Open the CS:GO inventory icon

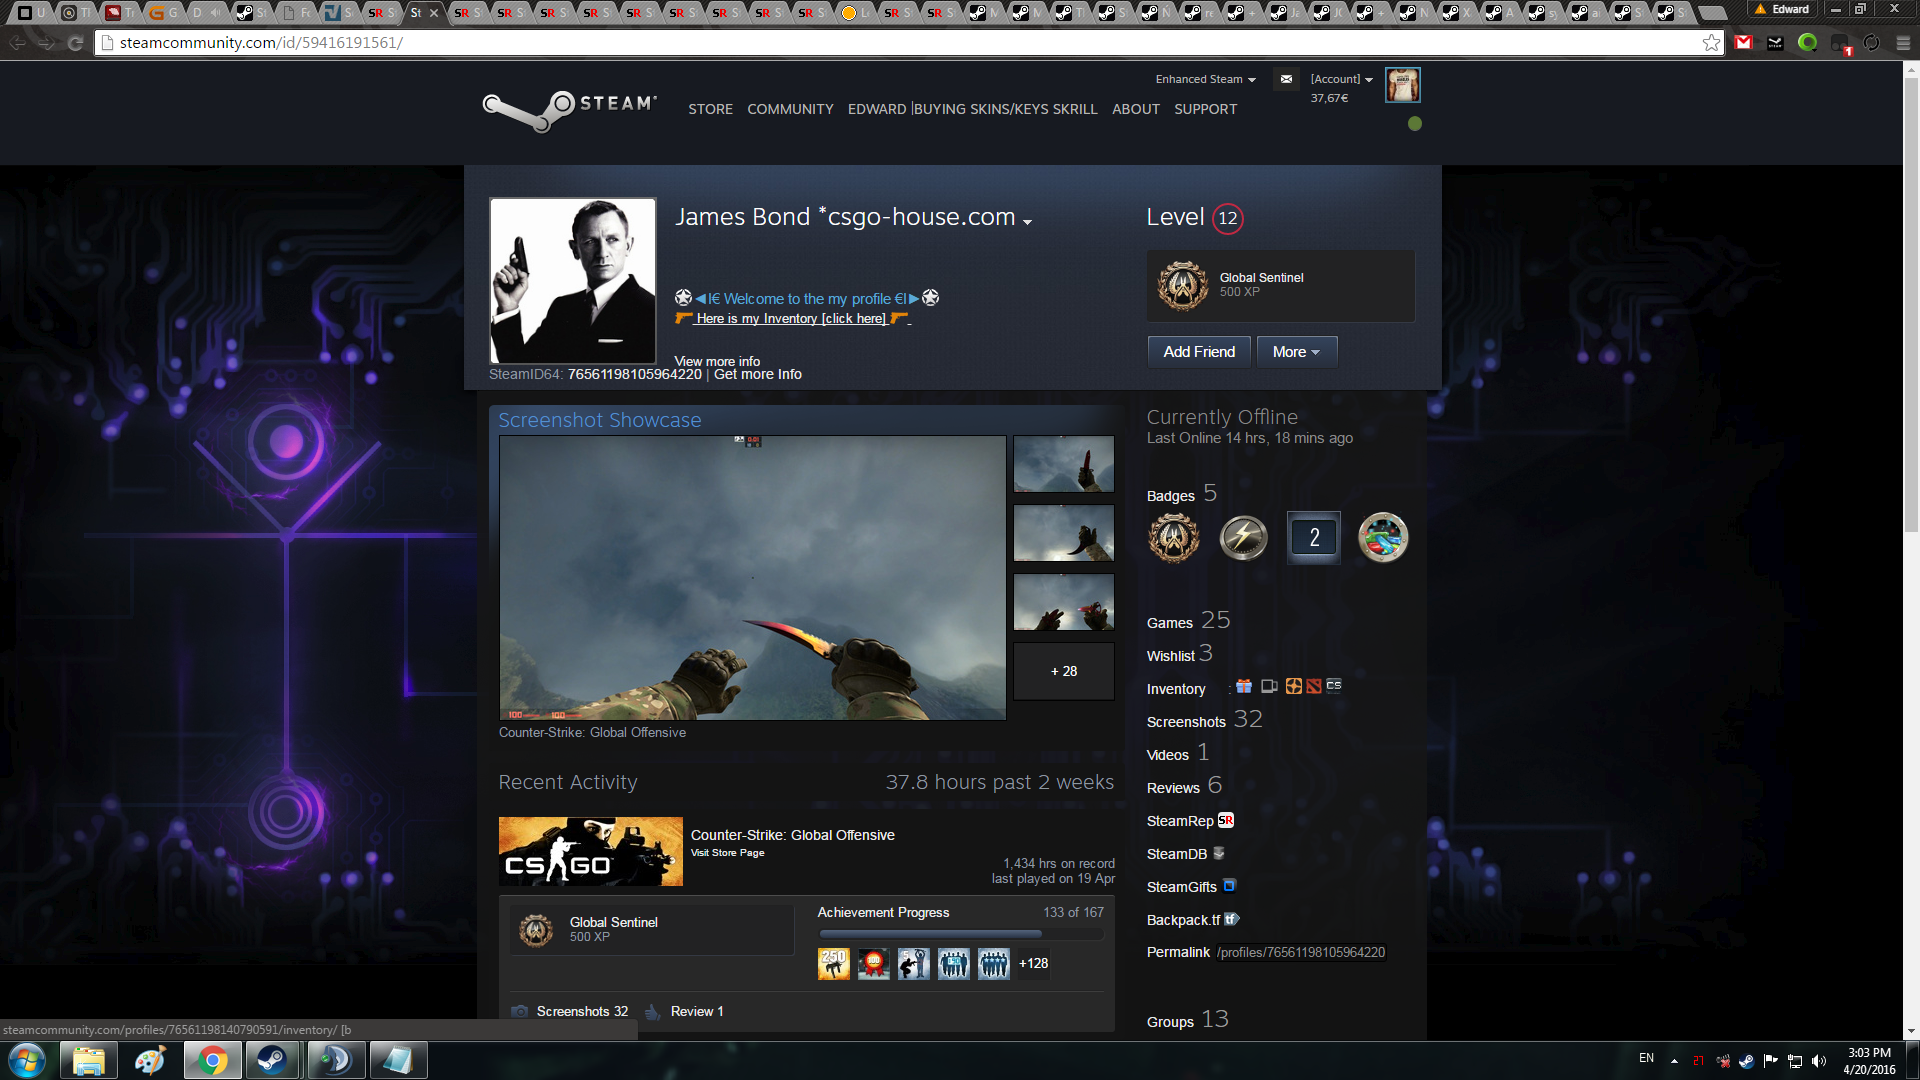[x=1334, y=686]
